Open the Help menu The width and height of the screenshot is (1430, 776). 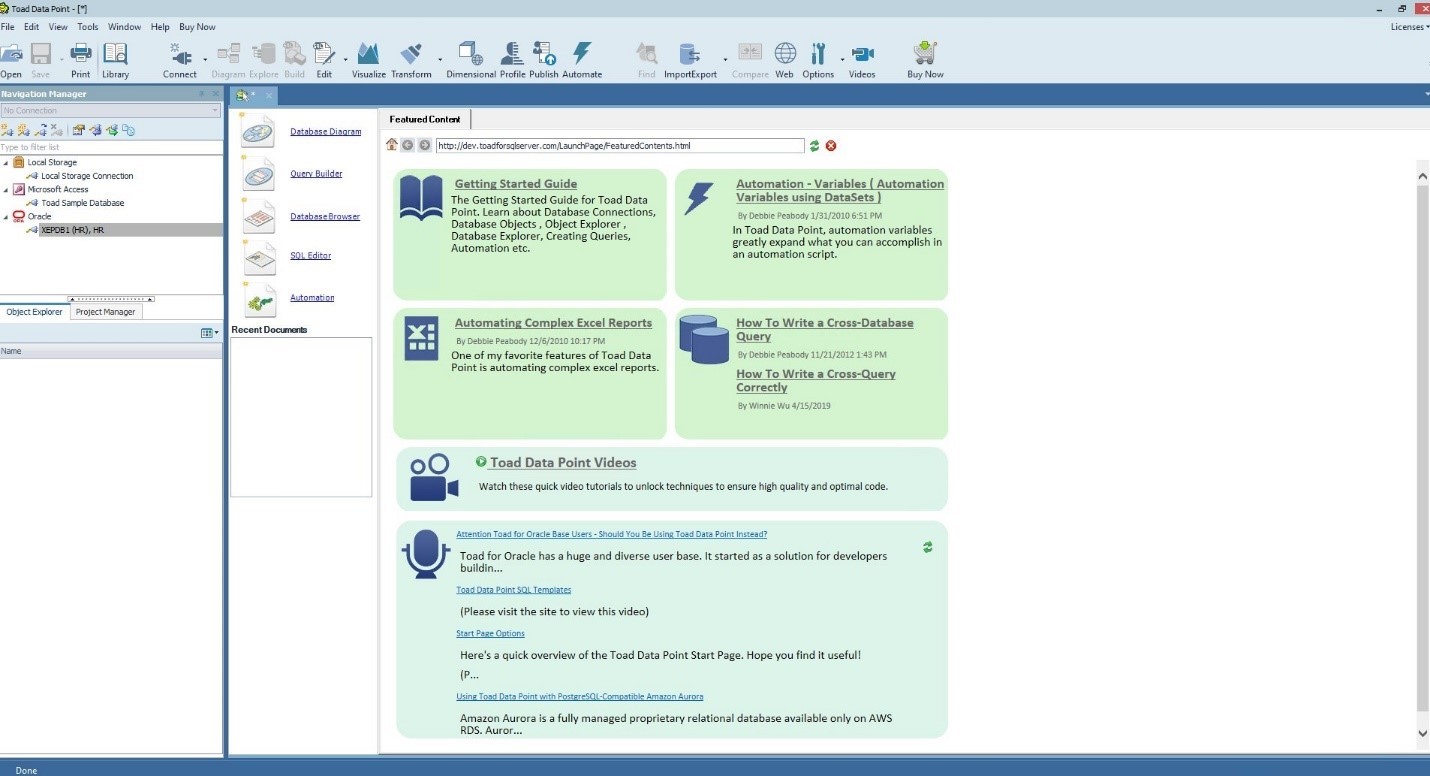coord(160,27)
